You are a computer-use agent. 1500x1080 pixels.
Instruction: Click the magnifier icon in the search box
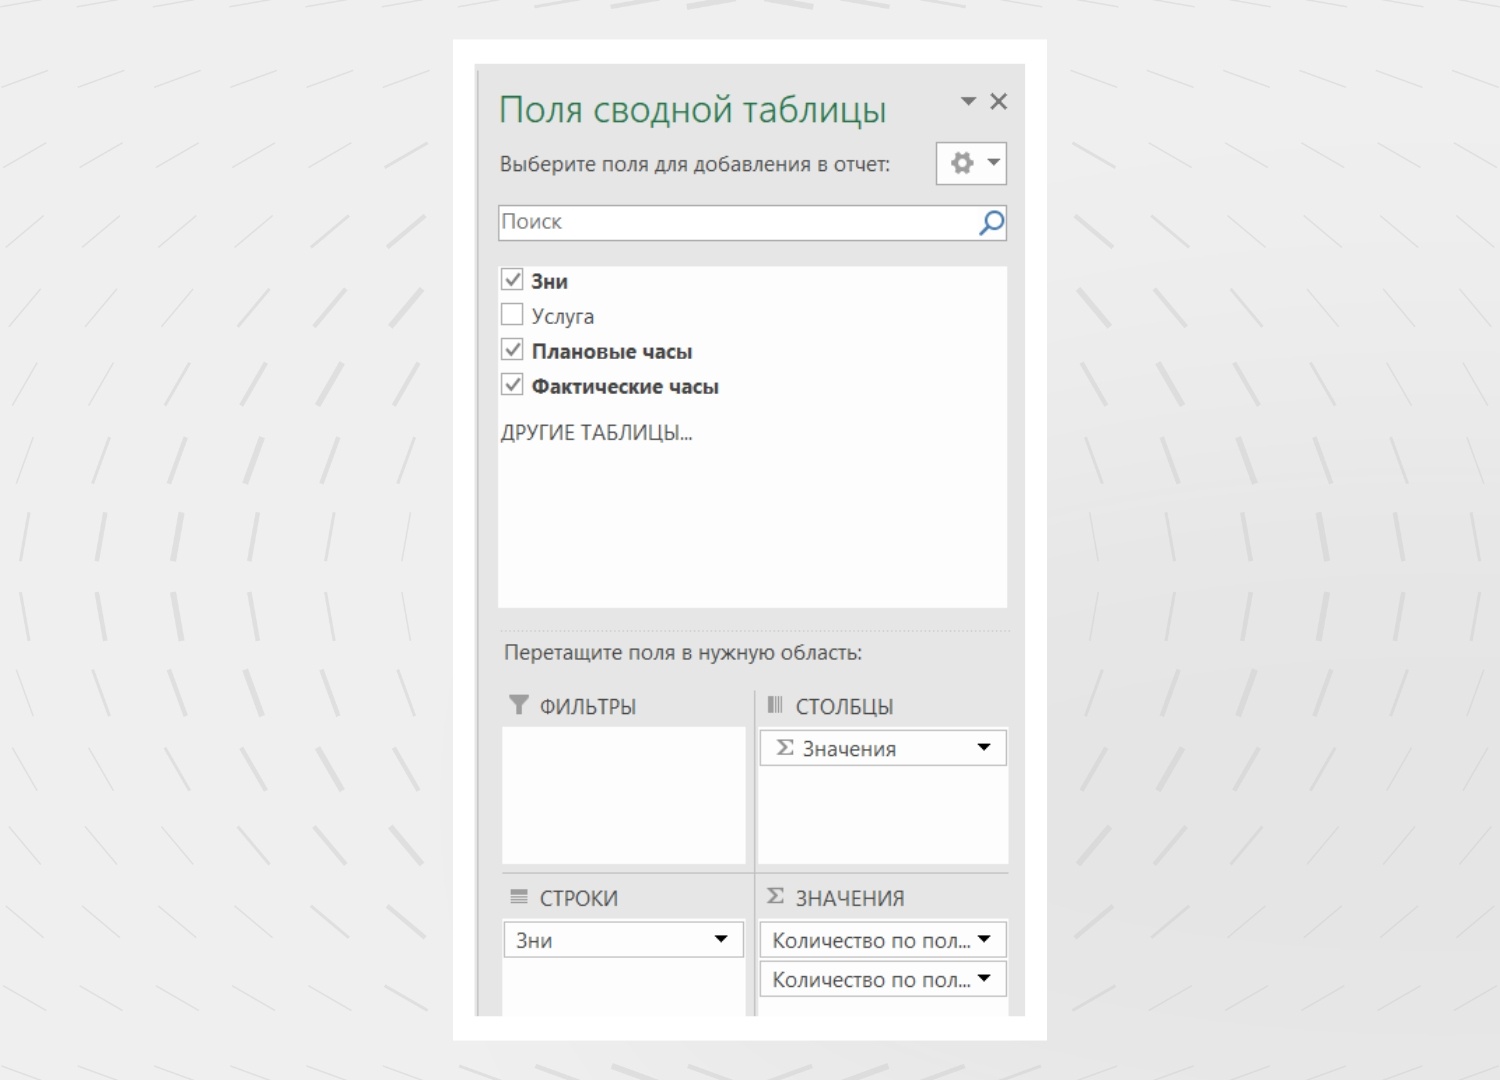(x=991, y=222)
